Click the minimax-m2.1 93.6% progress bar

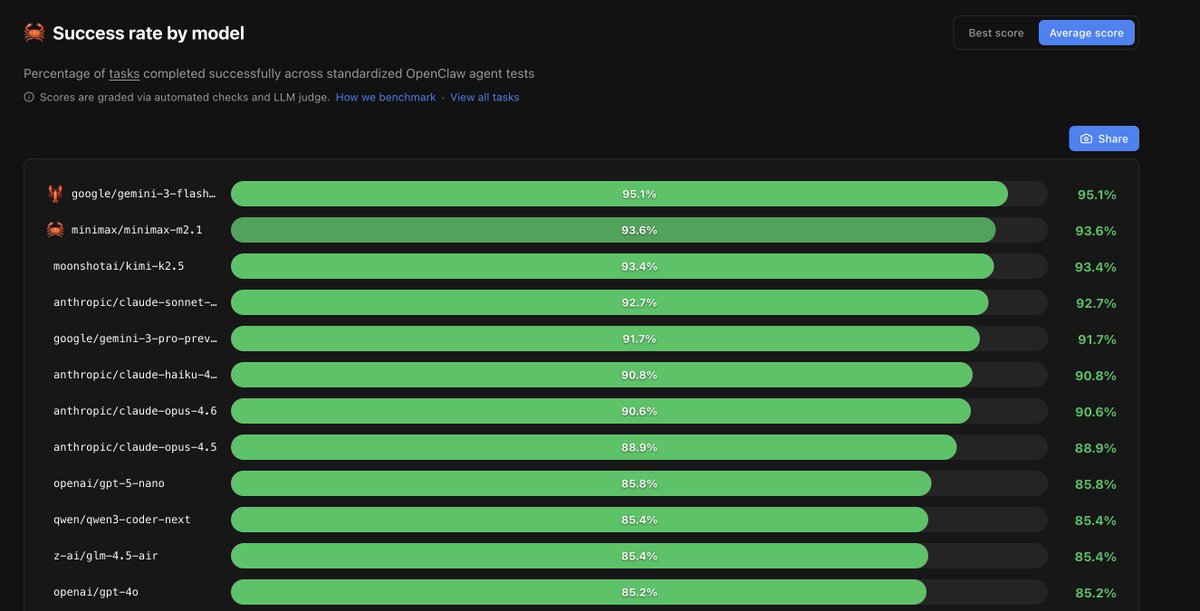[x=639, y=230]
